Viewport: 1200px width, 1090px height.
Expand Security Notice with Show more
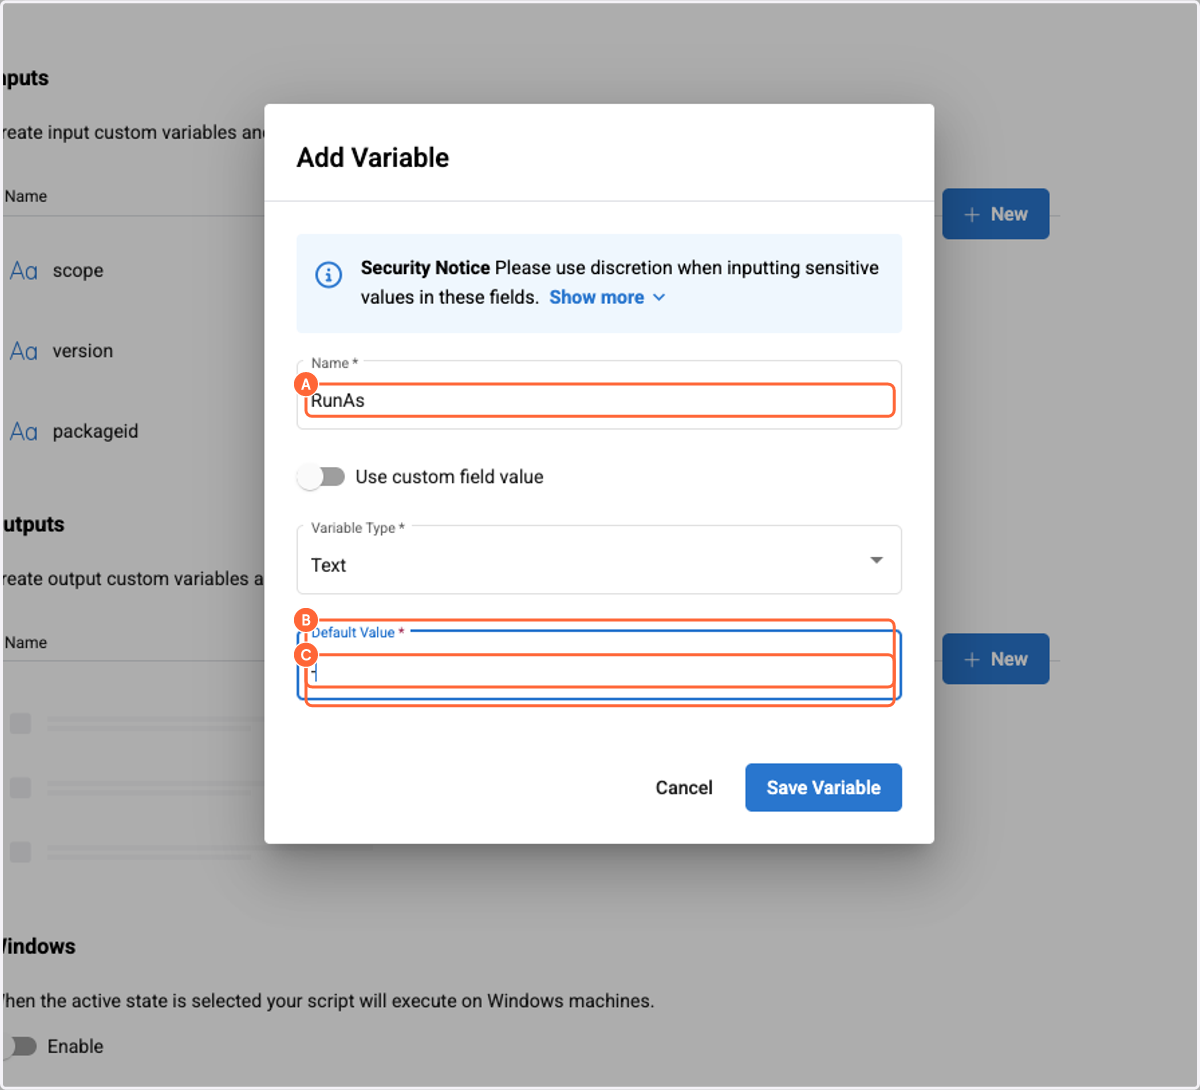(607, 297)
